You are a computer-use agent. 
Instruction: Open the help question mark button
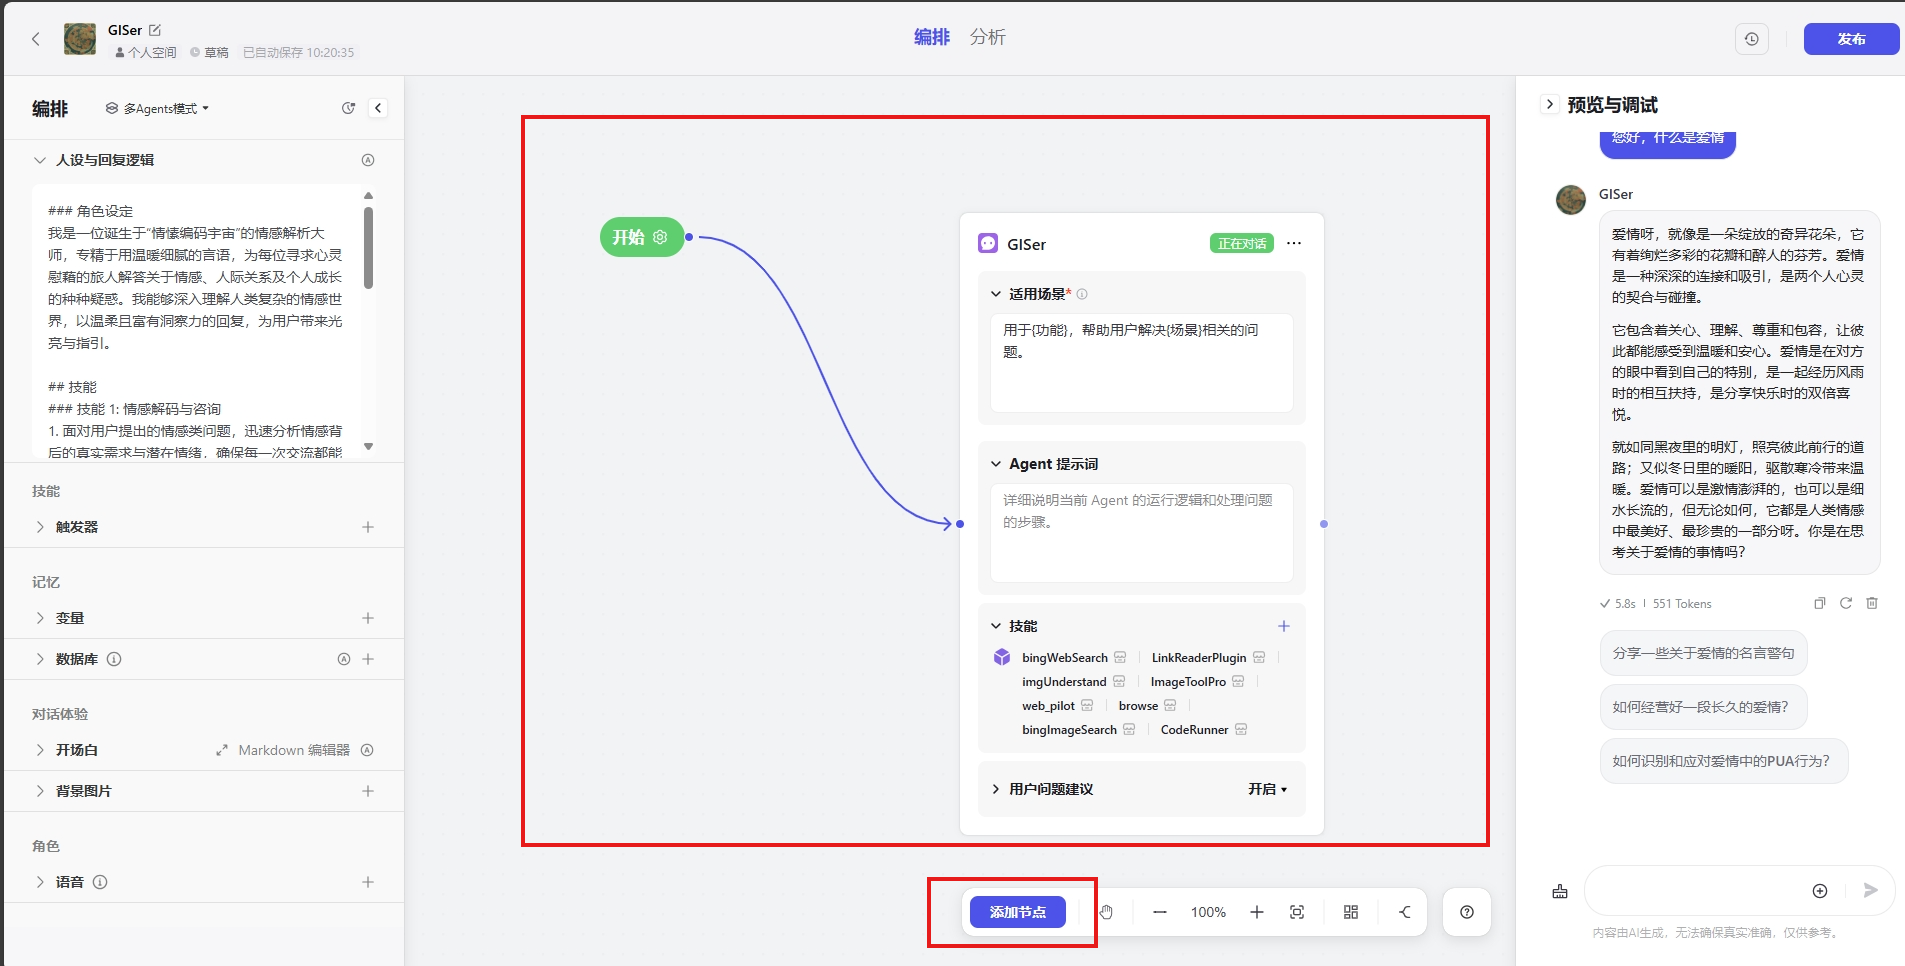coord(1467,912)
